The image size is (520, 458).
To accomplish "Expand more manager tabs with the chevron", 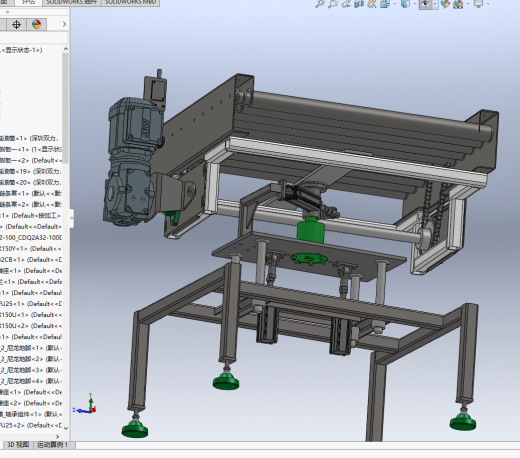I will [x=64, y=24].
